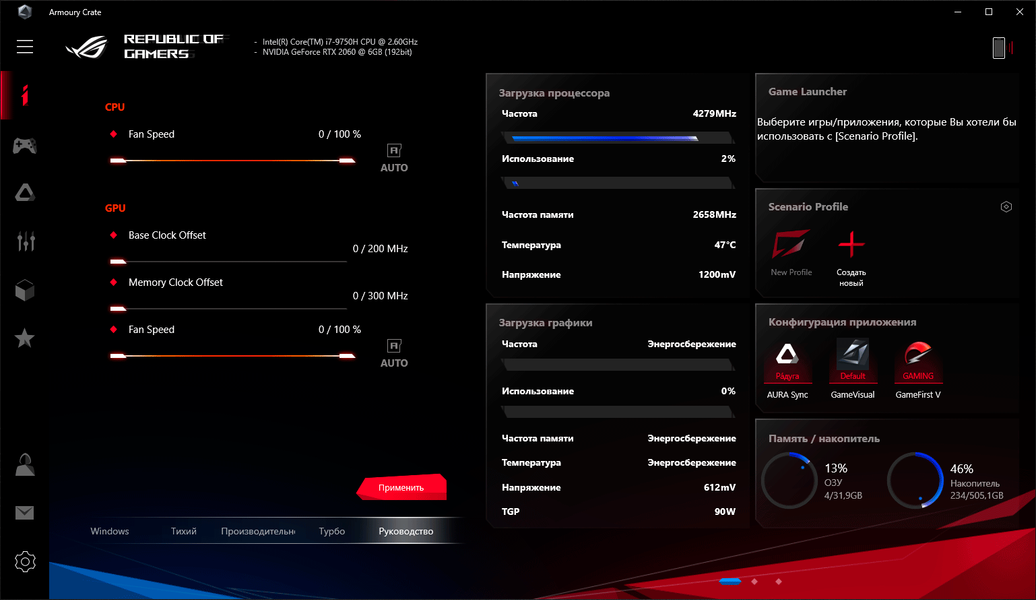Go to first dashboard page indicator

[730, 581]
